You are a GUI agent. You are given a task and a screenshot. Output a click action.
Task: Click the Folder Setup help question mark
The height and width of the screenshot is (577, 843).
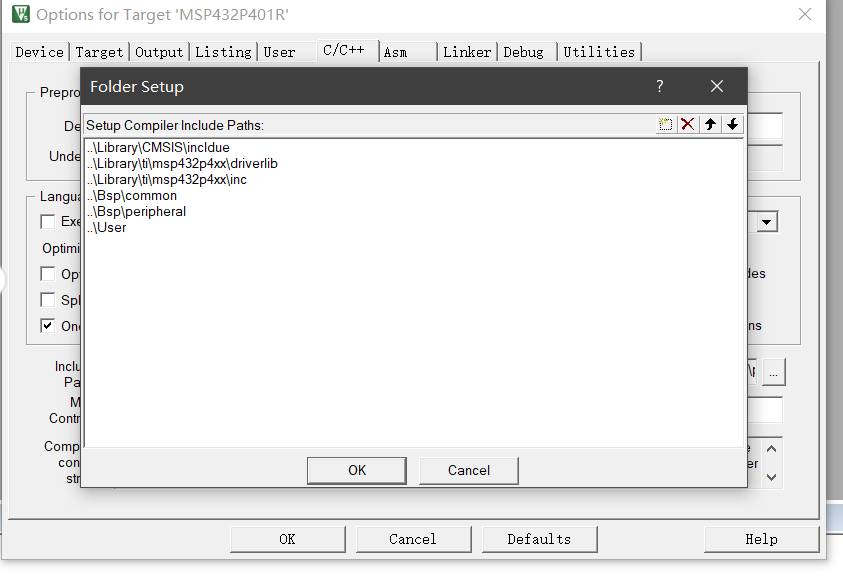tap(660, 86)
